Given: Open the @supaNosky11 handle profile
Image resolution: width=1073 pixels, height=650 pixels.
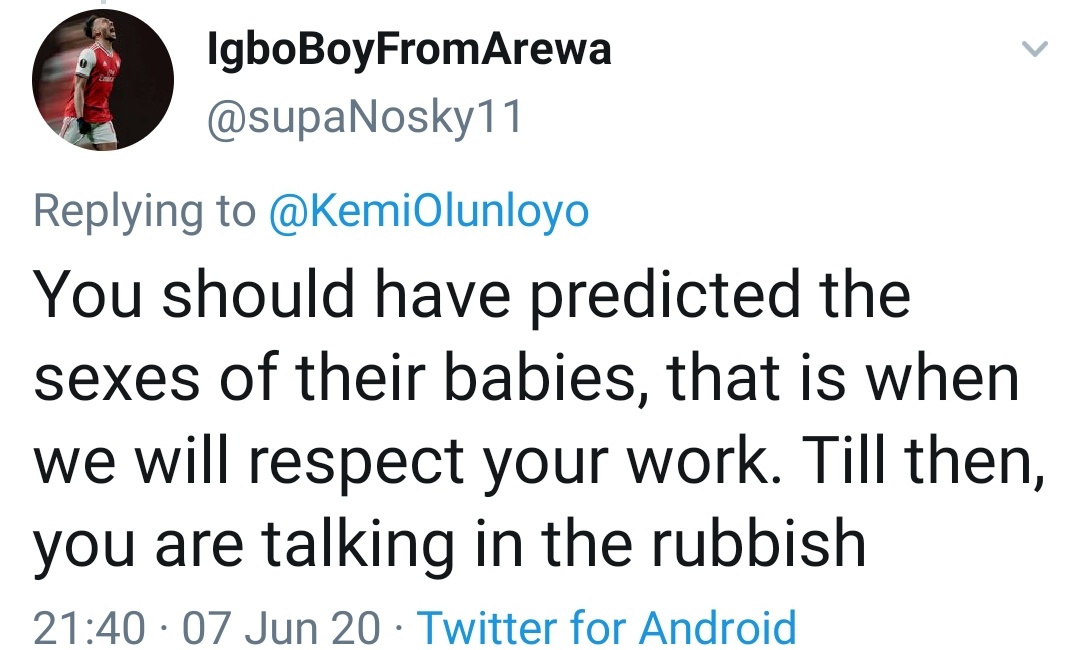Looking at the screenshot, I should coord(362,119).
